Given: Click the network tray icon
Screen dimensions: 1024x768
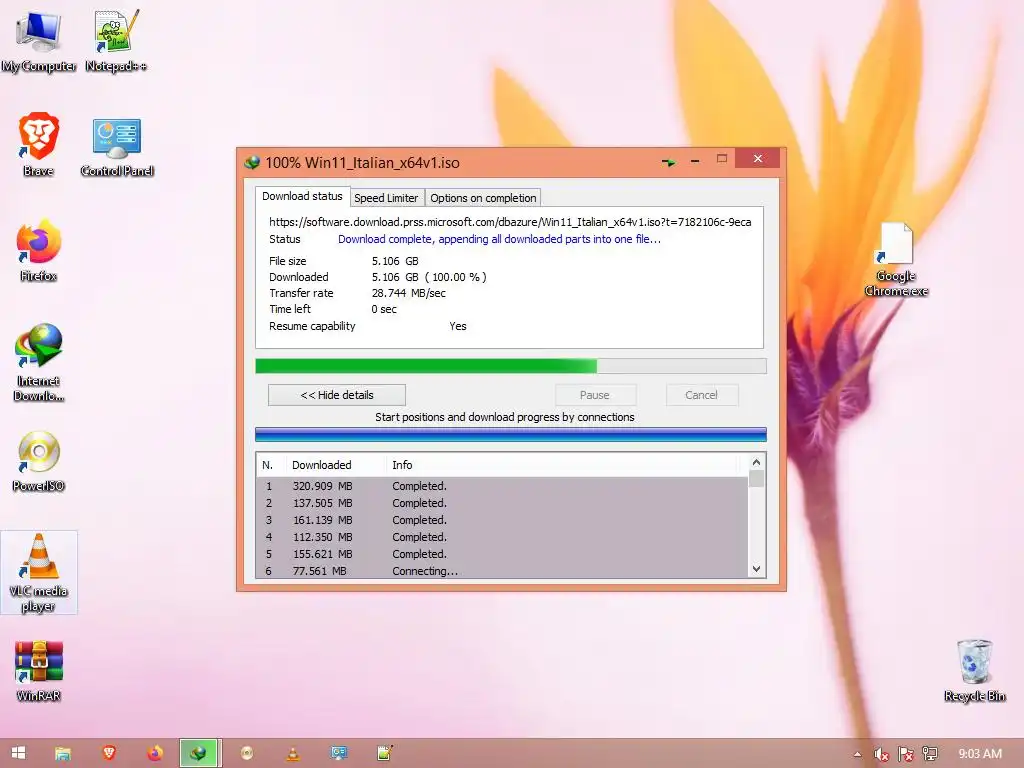Looking at the screenshot, I should [930, 754].
